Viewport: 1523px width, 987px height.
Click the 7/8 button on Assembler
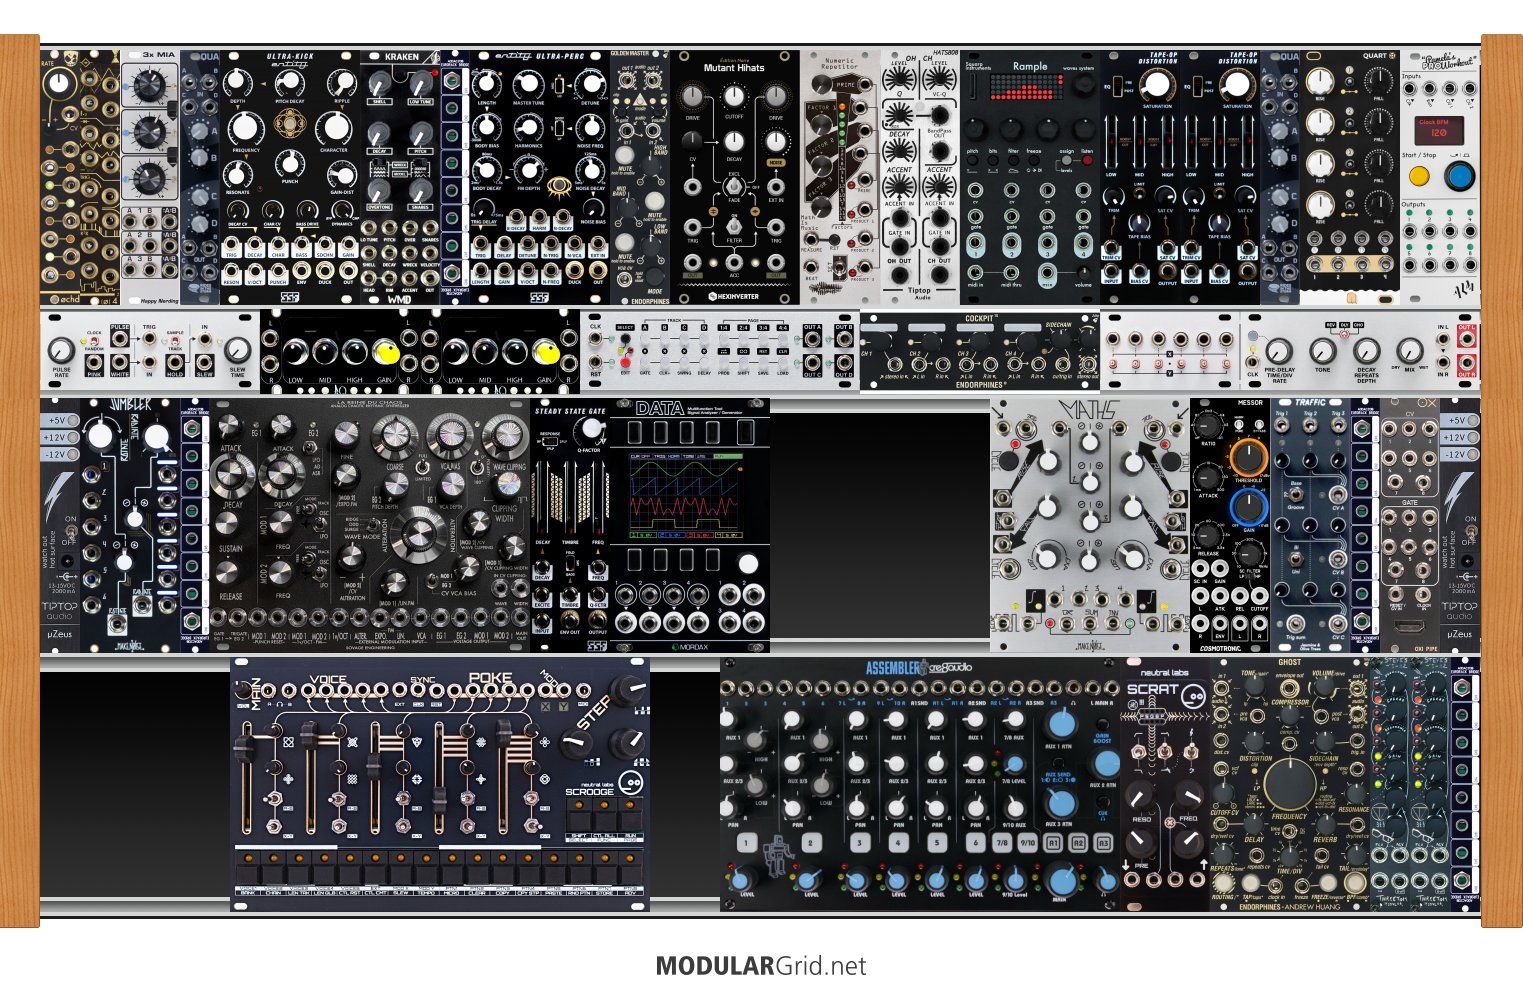coord(1000,842)
